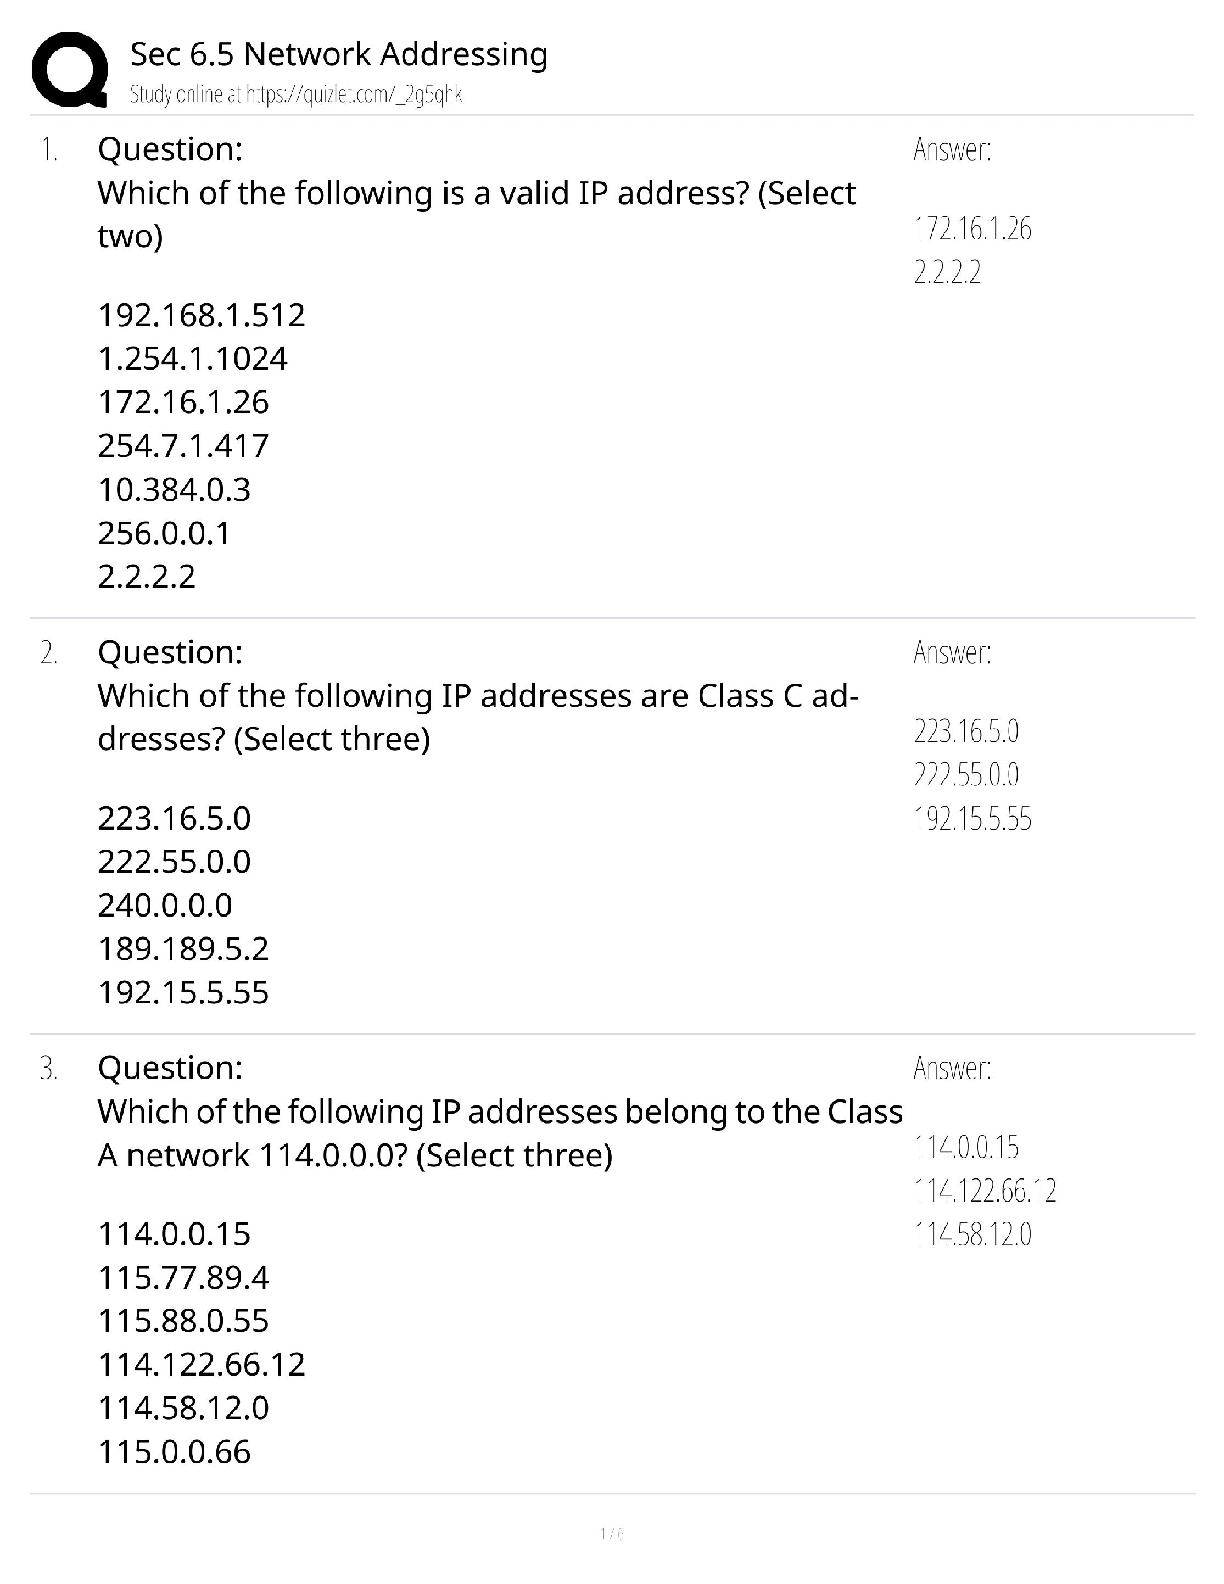Click the third question's Answer label
Image resolution: width=1224 pixels, height=1584 pixels.
(x=952, y=1069)
